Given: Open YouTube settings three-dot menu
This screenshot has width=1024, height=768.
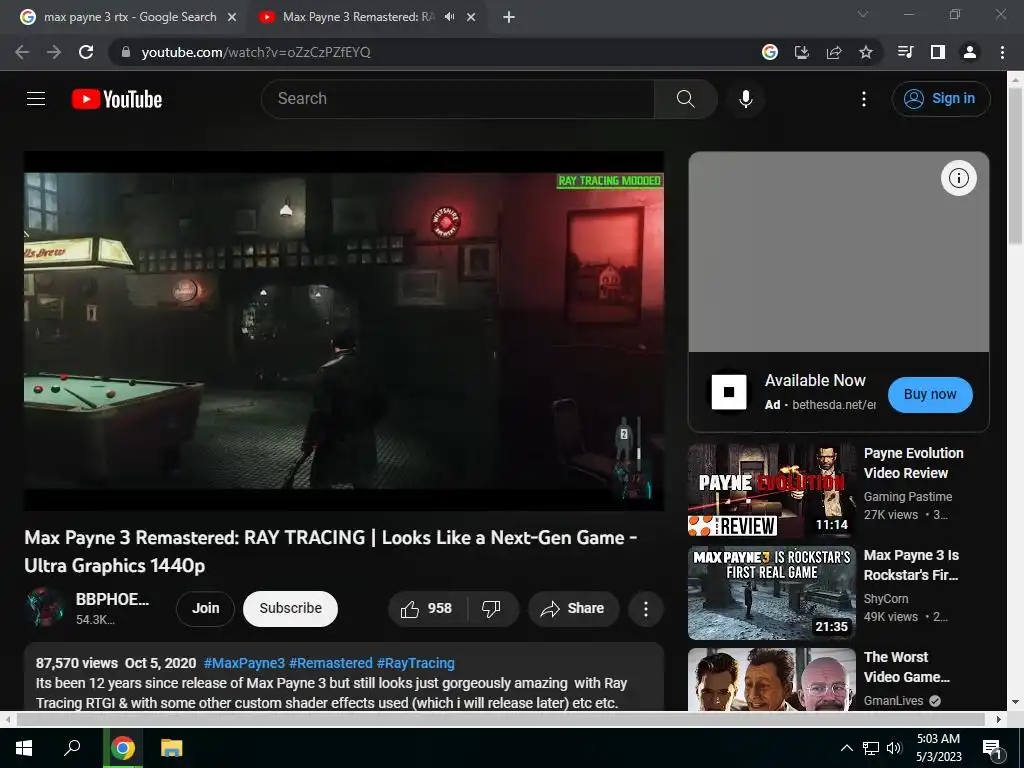Looking at the screenshot, I should pos(863,99).
